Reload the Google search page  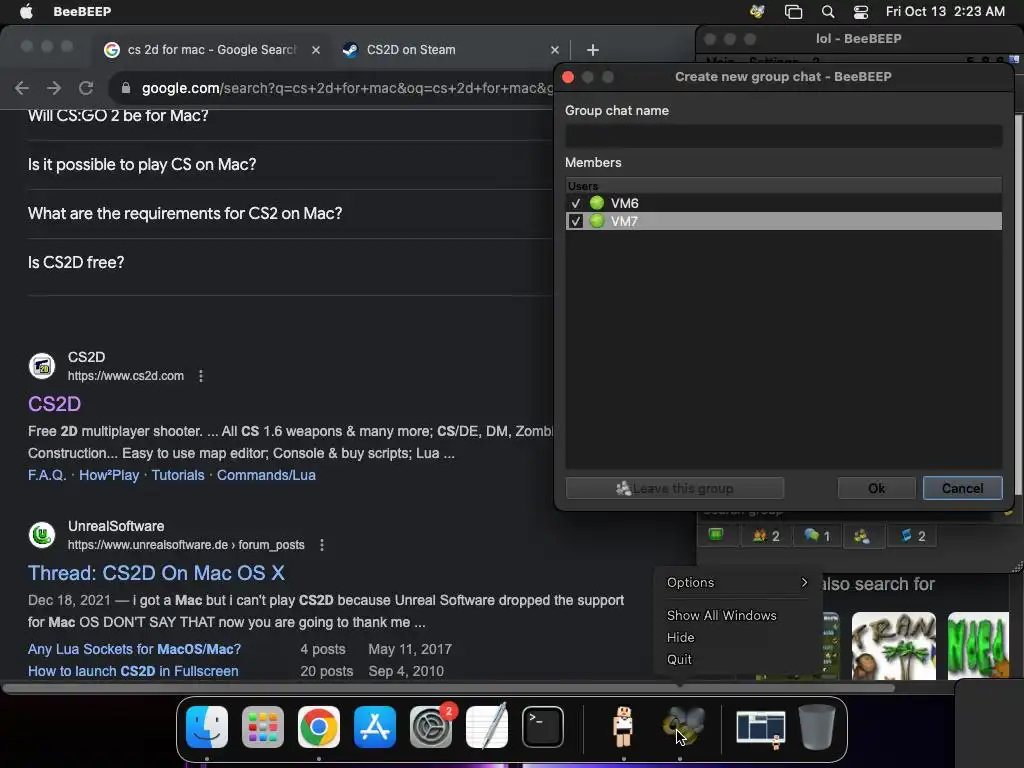86,88
